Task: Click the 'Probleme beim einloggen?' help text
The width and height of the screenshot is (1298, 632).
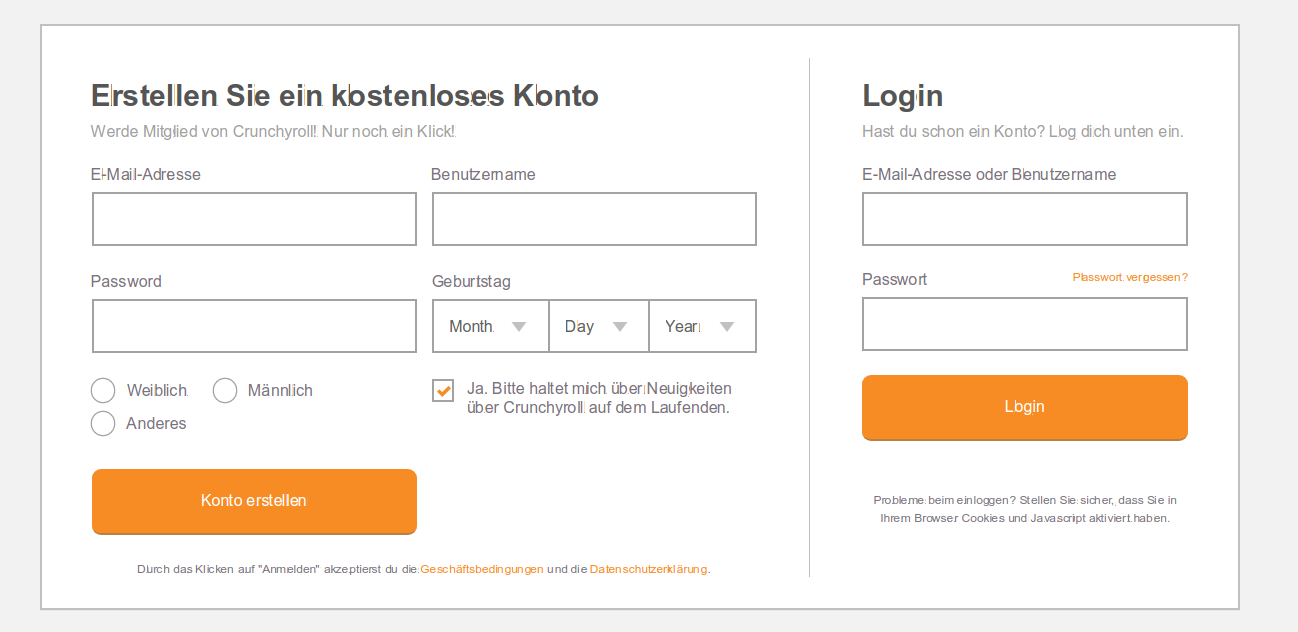Action: (x=947, y=500)
